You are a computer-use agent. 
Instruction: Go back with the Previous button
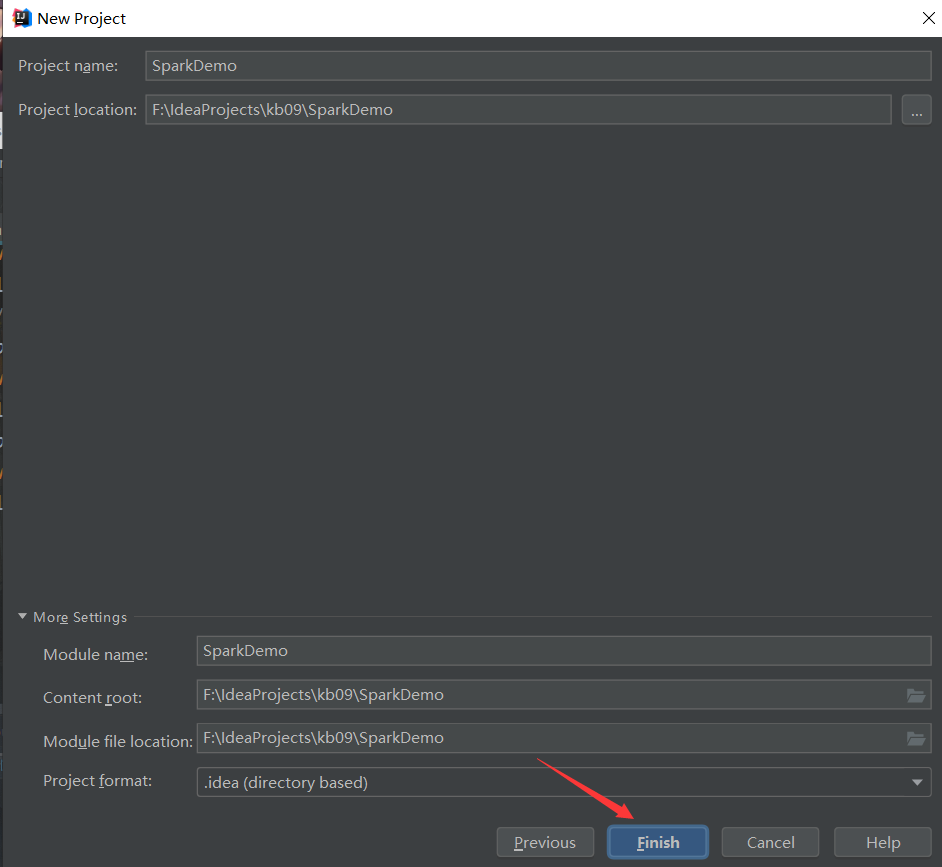(x=545, y=841)
